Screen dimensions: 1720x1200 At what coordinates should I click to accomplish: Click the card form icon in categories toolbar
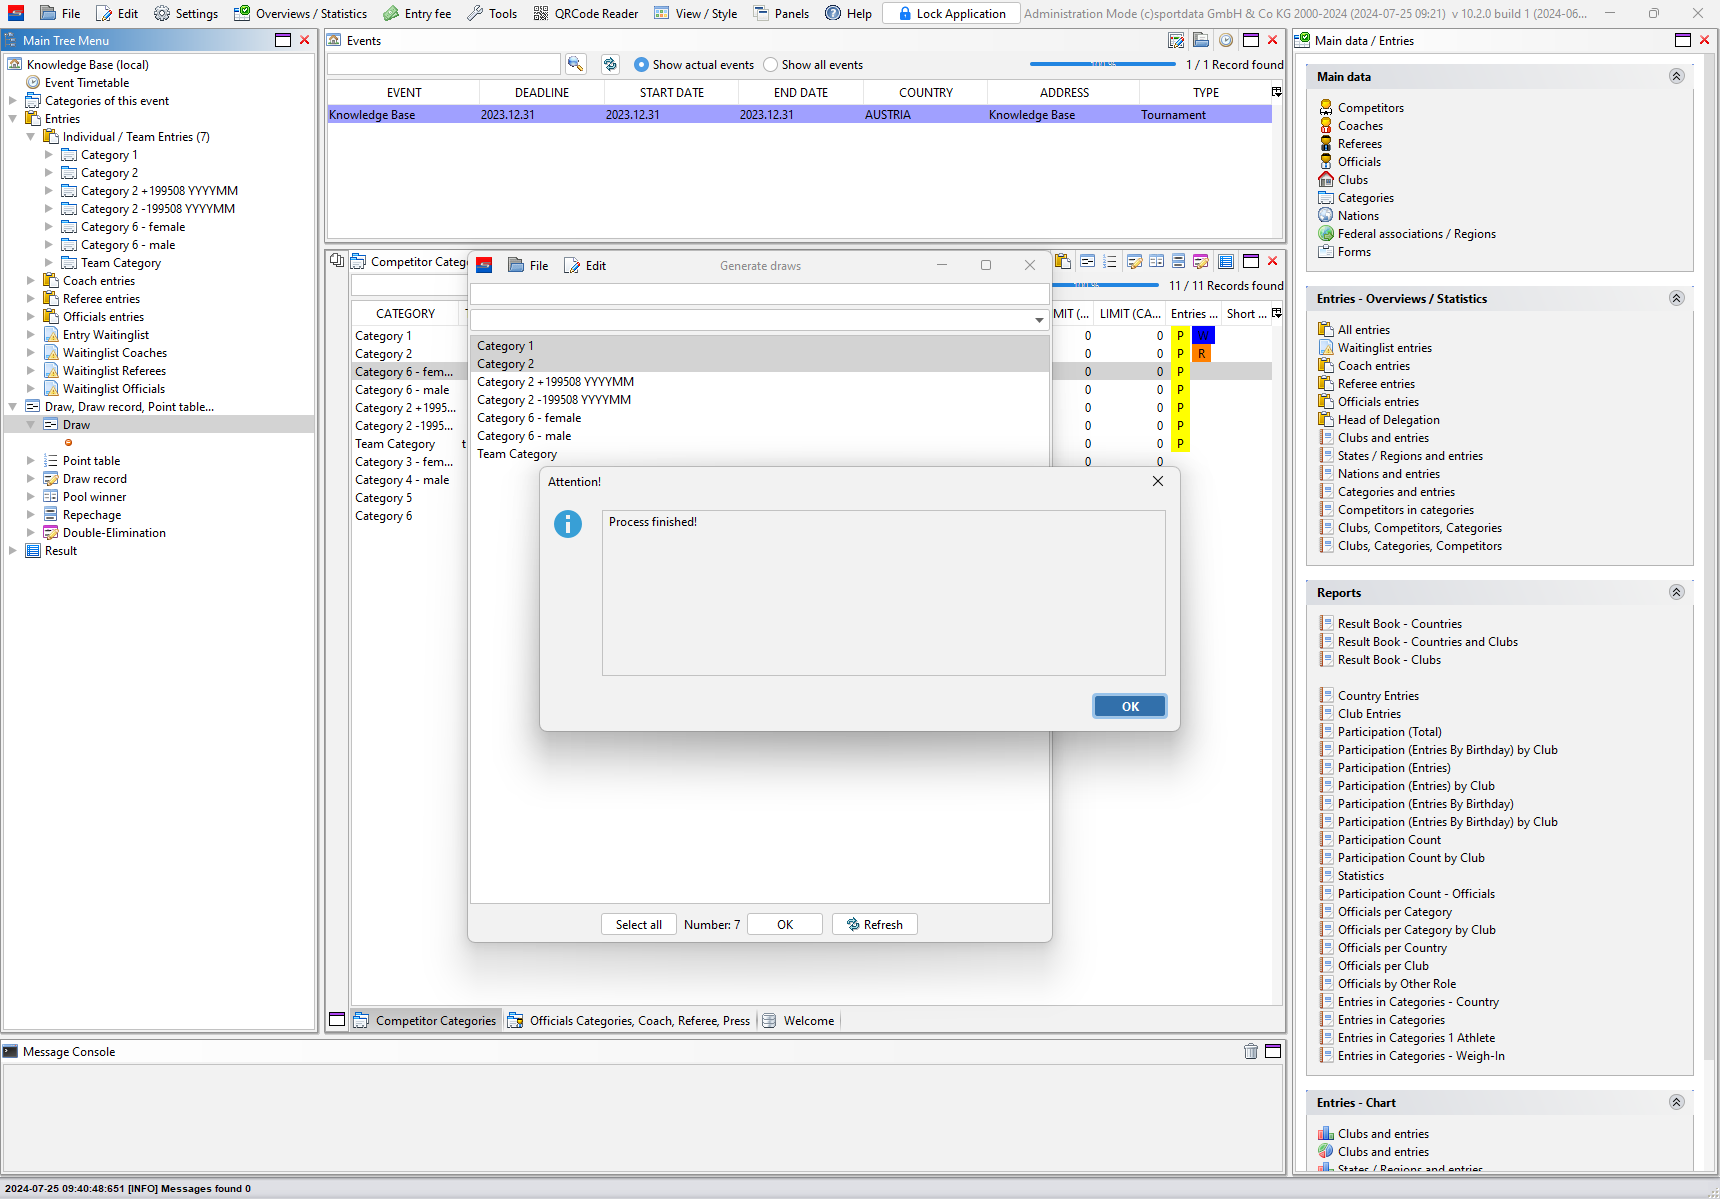point(1087,261)
